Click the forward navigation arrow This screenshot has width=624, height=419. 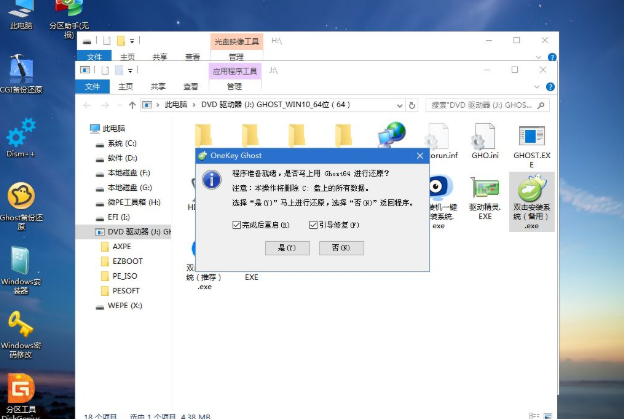point(105,105)
